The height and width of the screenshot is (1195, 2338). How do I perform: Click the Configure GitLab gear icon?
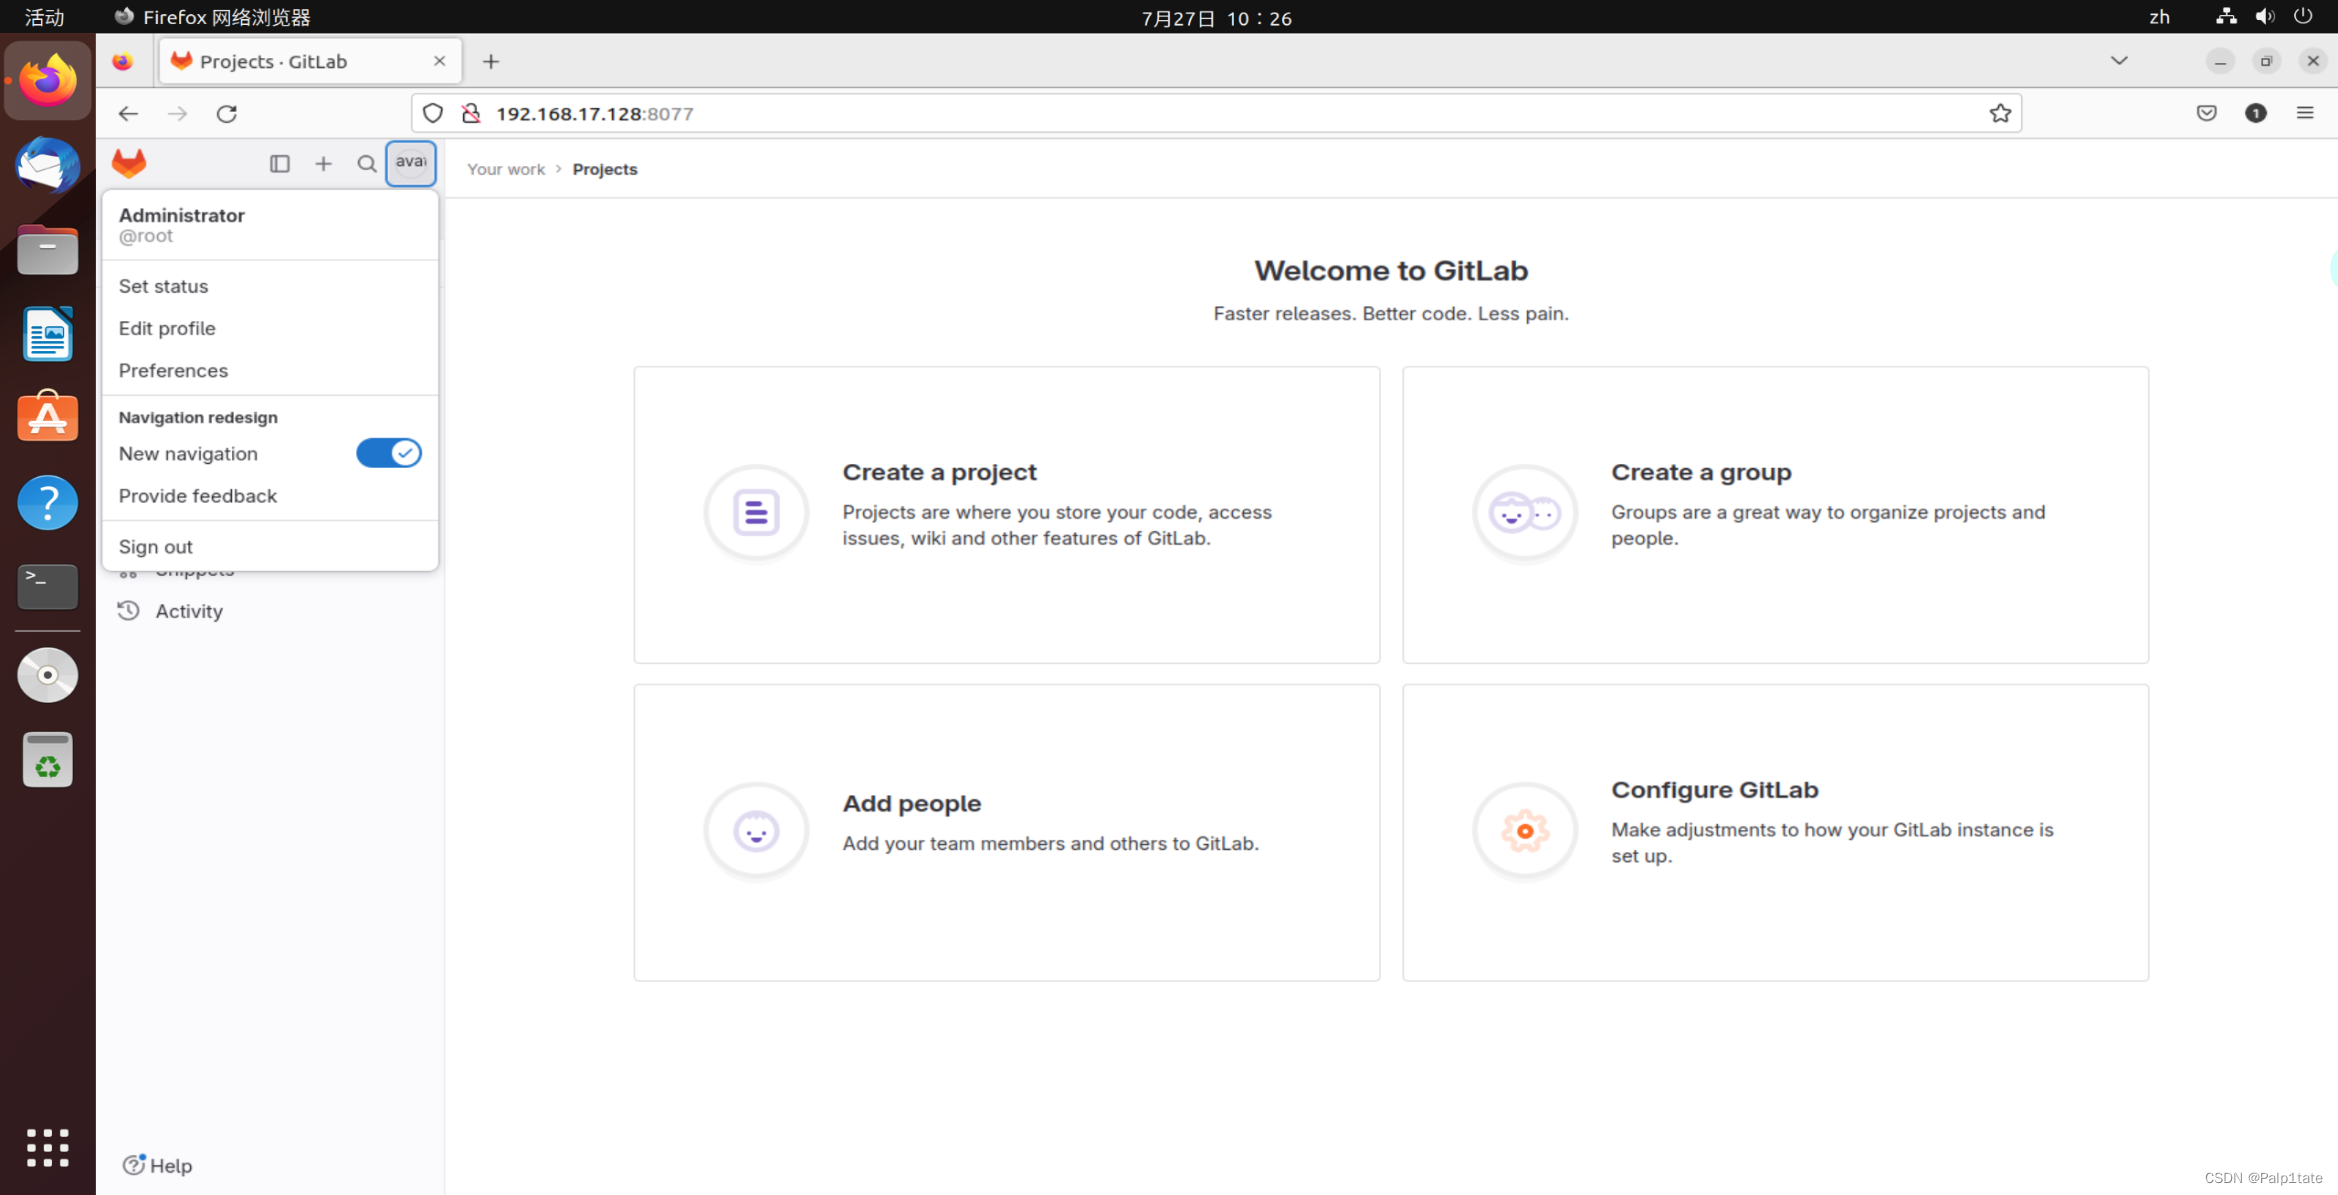pos(1525,831)
